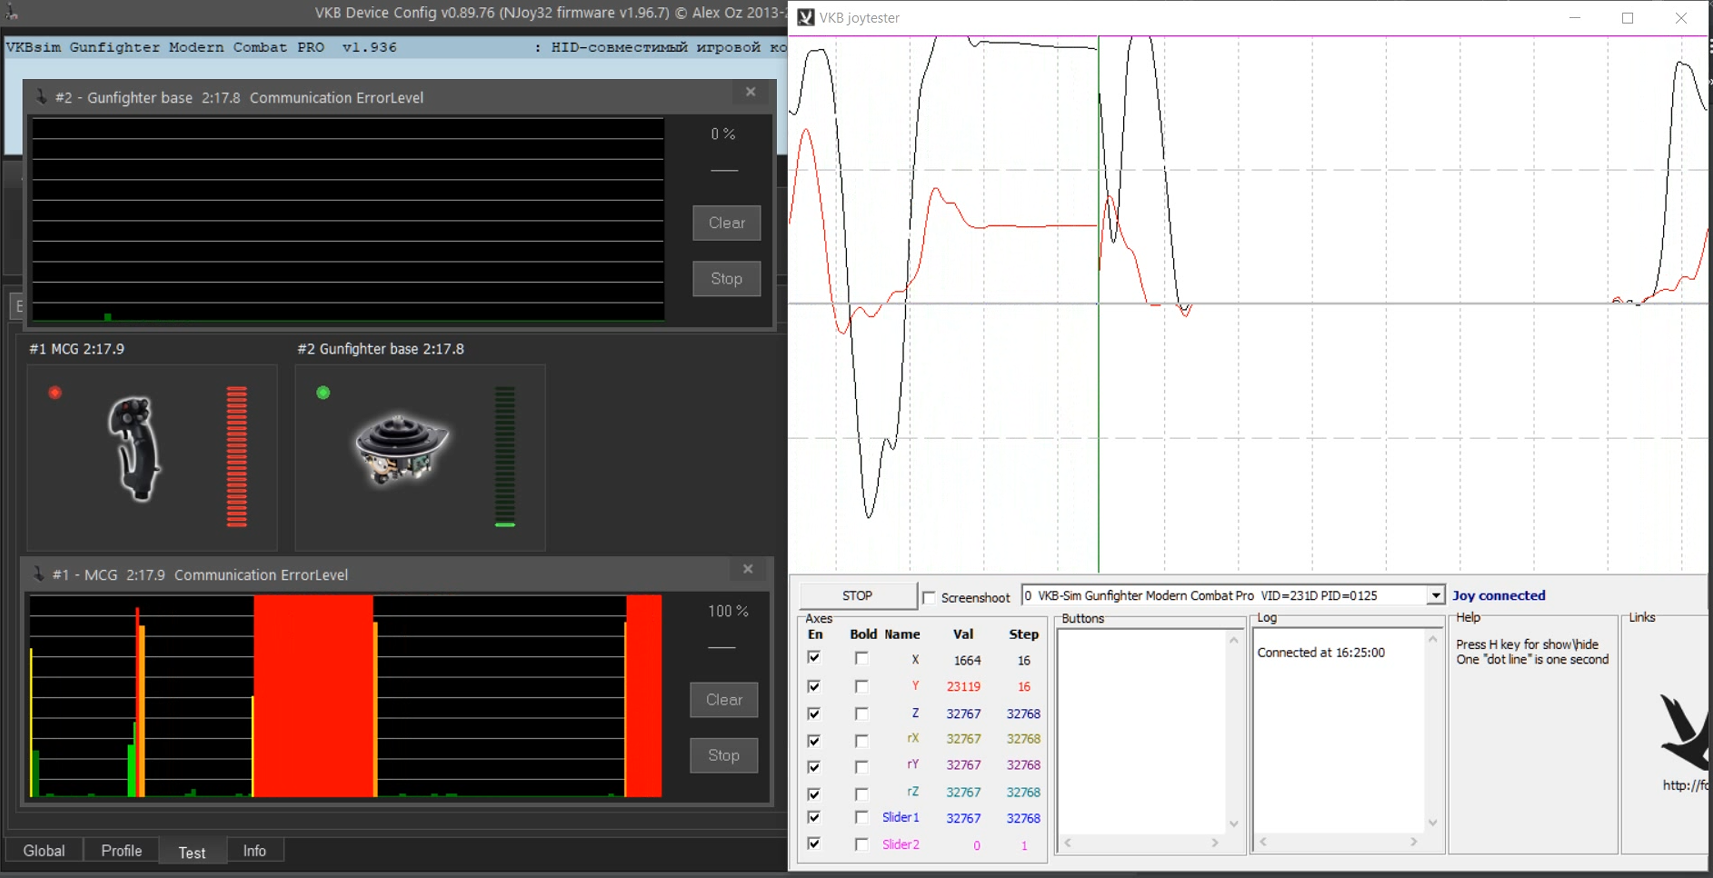Toggle En checkbox for rZ axis
The width and height of the screenshot is (1713, 878).
[814, 793]
